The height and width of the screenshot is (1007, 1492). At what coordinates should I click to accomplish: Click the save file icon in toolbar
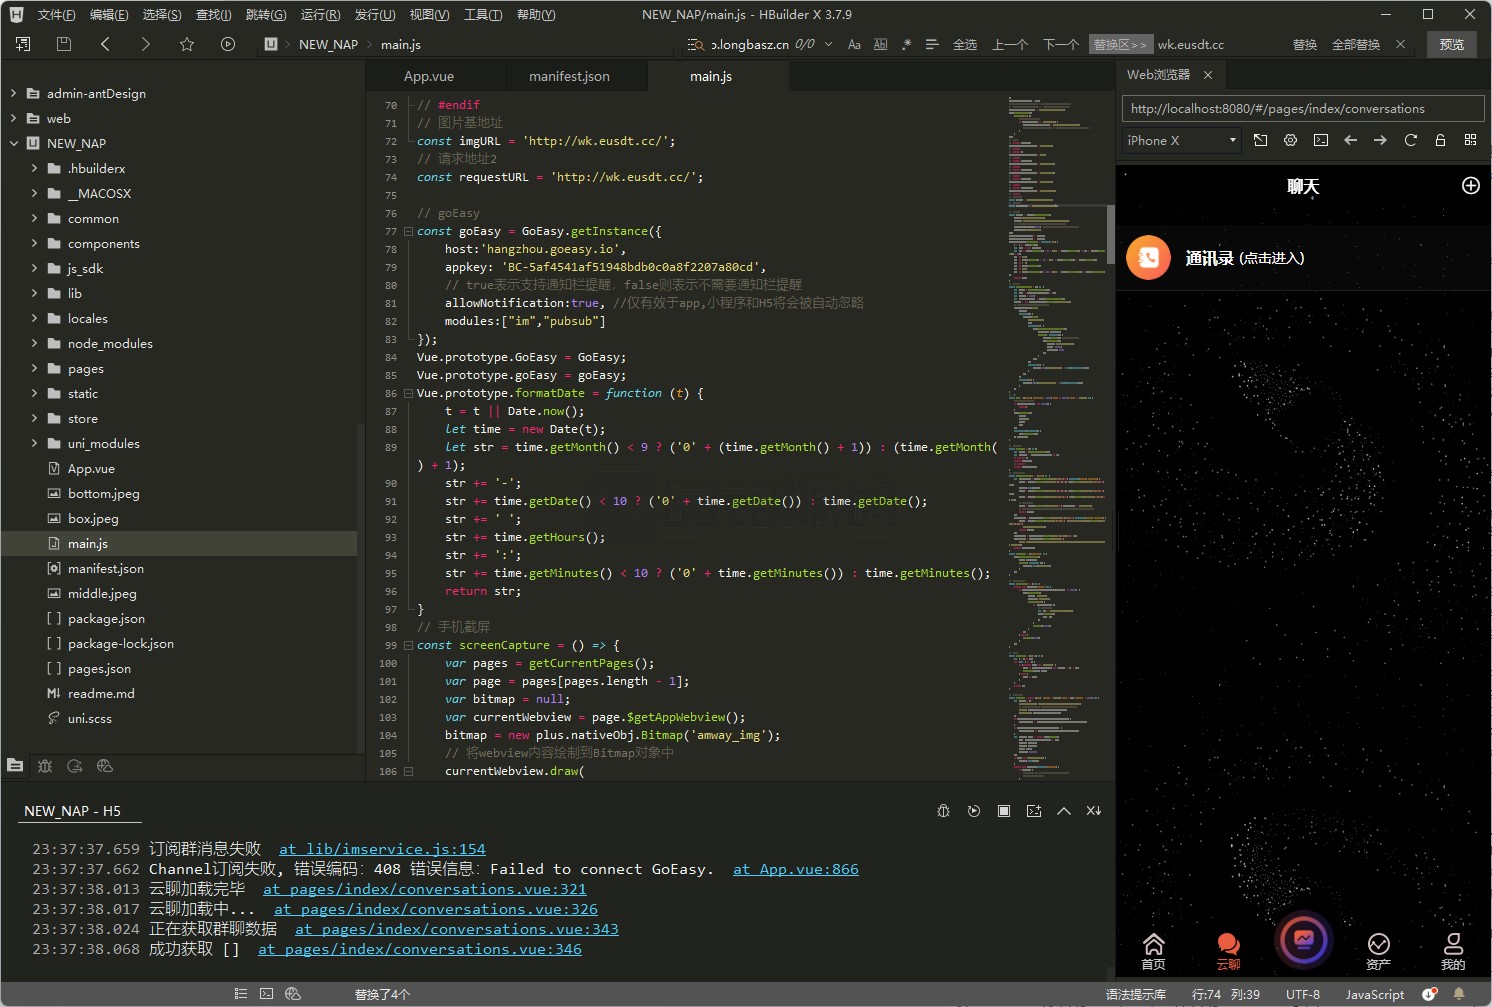pos(64,44)
